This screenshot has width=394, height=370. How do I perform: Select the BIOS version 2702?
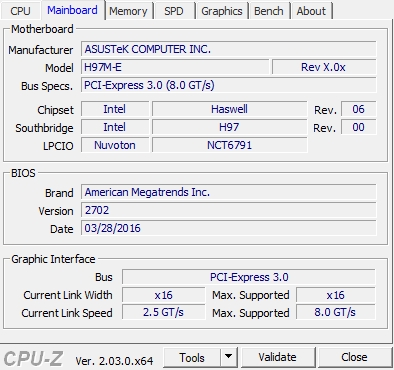coord(229,210)
